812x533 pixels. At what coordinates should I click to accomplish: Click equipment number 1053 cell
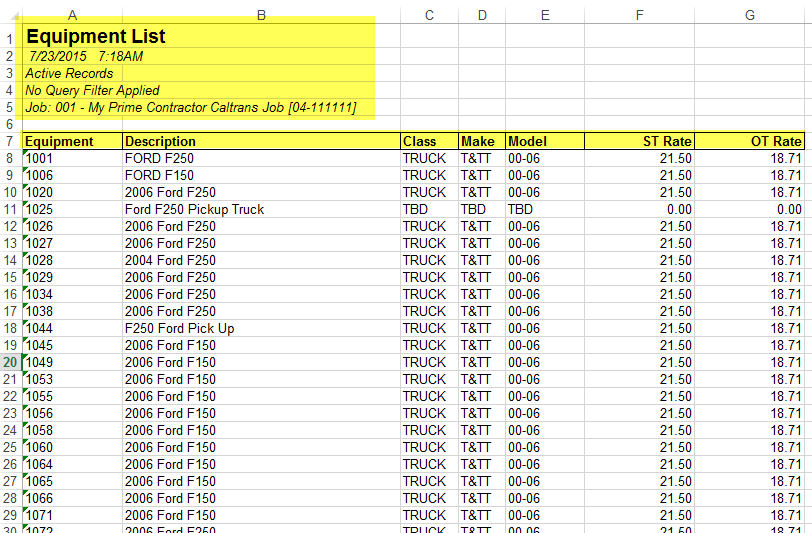pyautogui.click(x=72, y=379)
